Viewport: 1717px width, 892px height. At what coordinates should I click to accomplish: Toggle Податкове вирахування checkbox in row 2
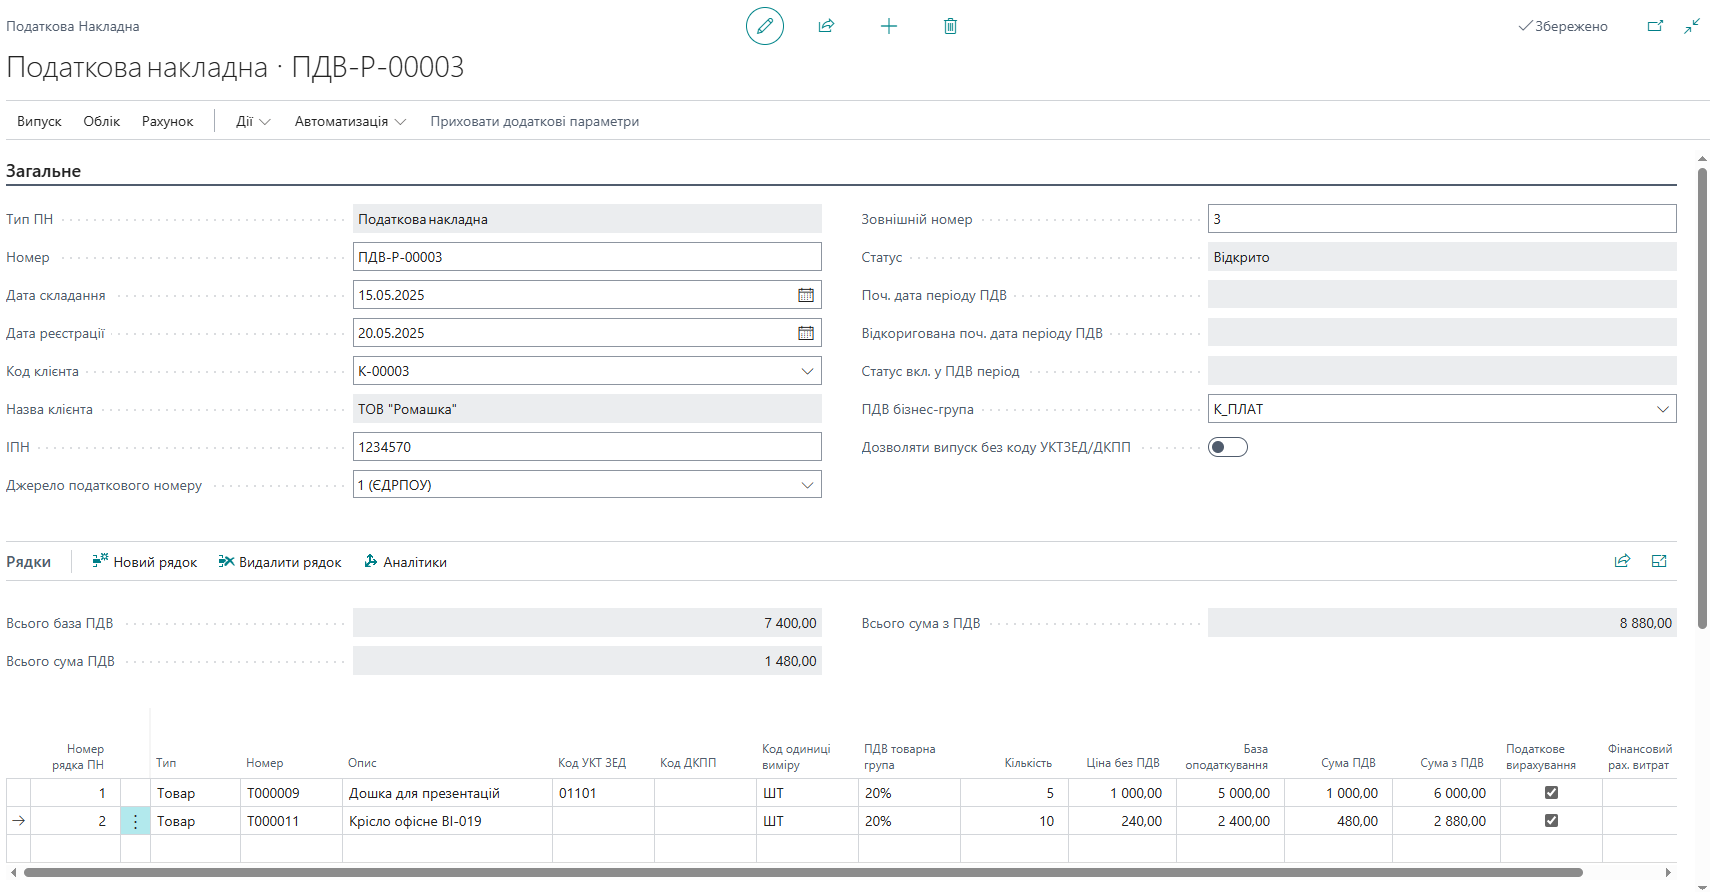pos(1551,821)
